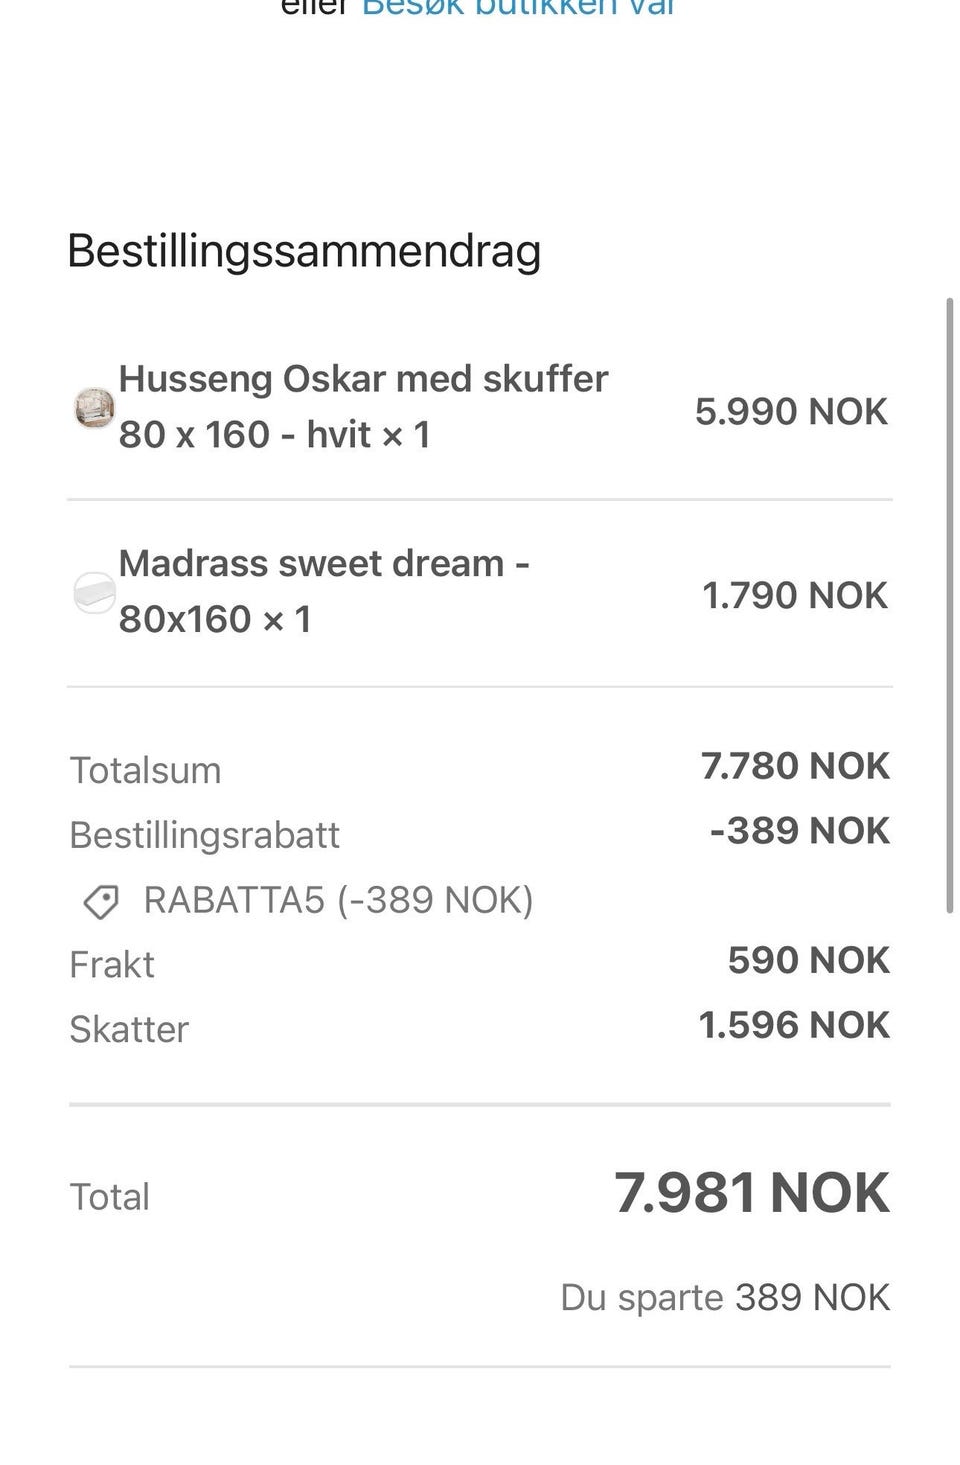Screen dimensions: 960x1465
Task: Click the Skatter taxes label
Action: [129, 1030]
